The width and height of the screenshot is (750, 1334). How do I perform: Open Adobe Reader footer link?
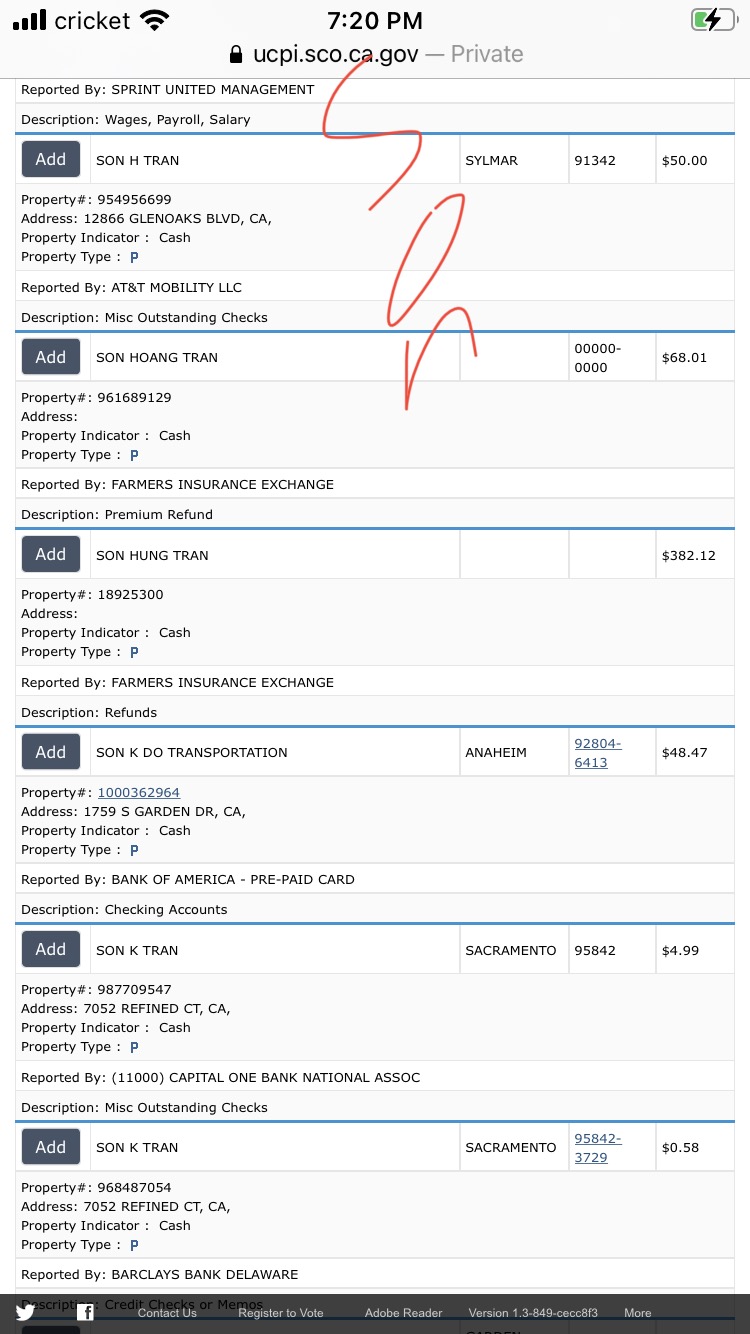tap(403, 1313)
